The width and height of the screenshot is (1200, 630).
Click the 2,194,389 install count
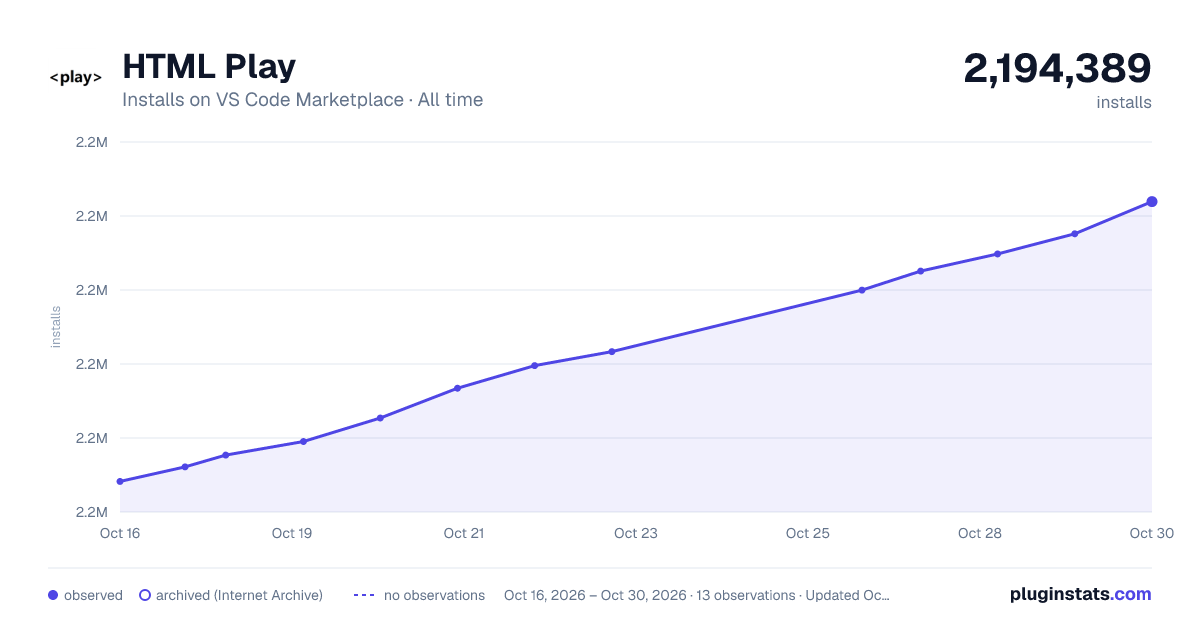[1057, 68]
